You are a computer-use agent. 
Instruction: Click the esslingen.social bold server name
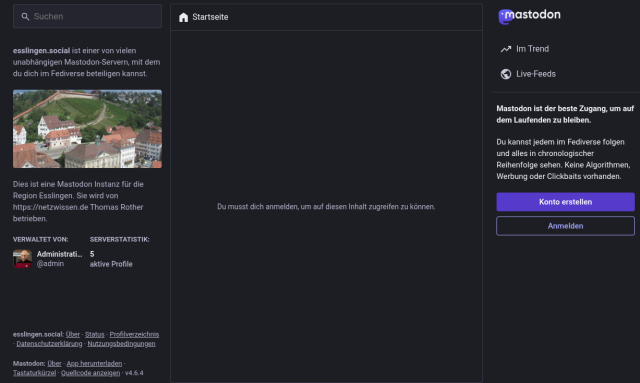41,51
